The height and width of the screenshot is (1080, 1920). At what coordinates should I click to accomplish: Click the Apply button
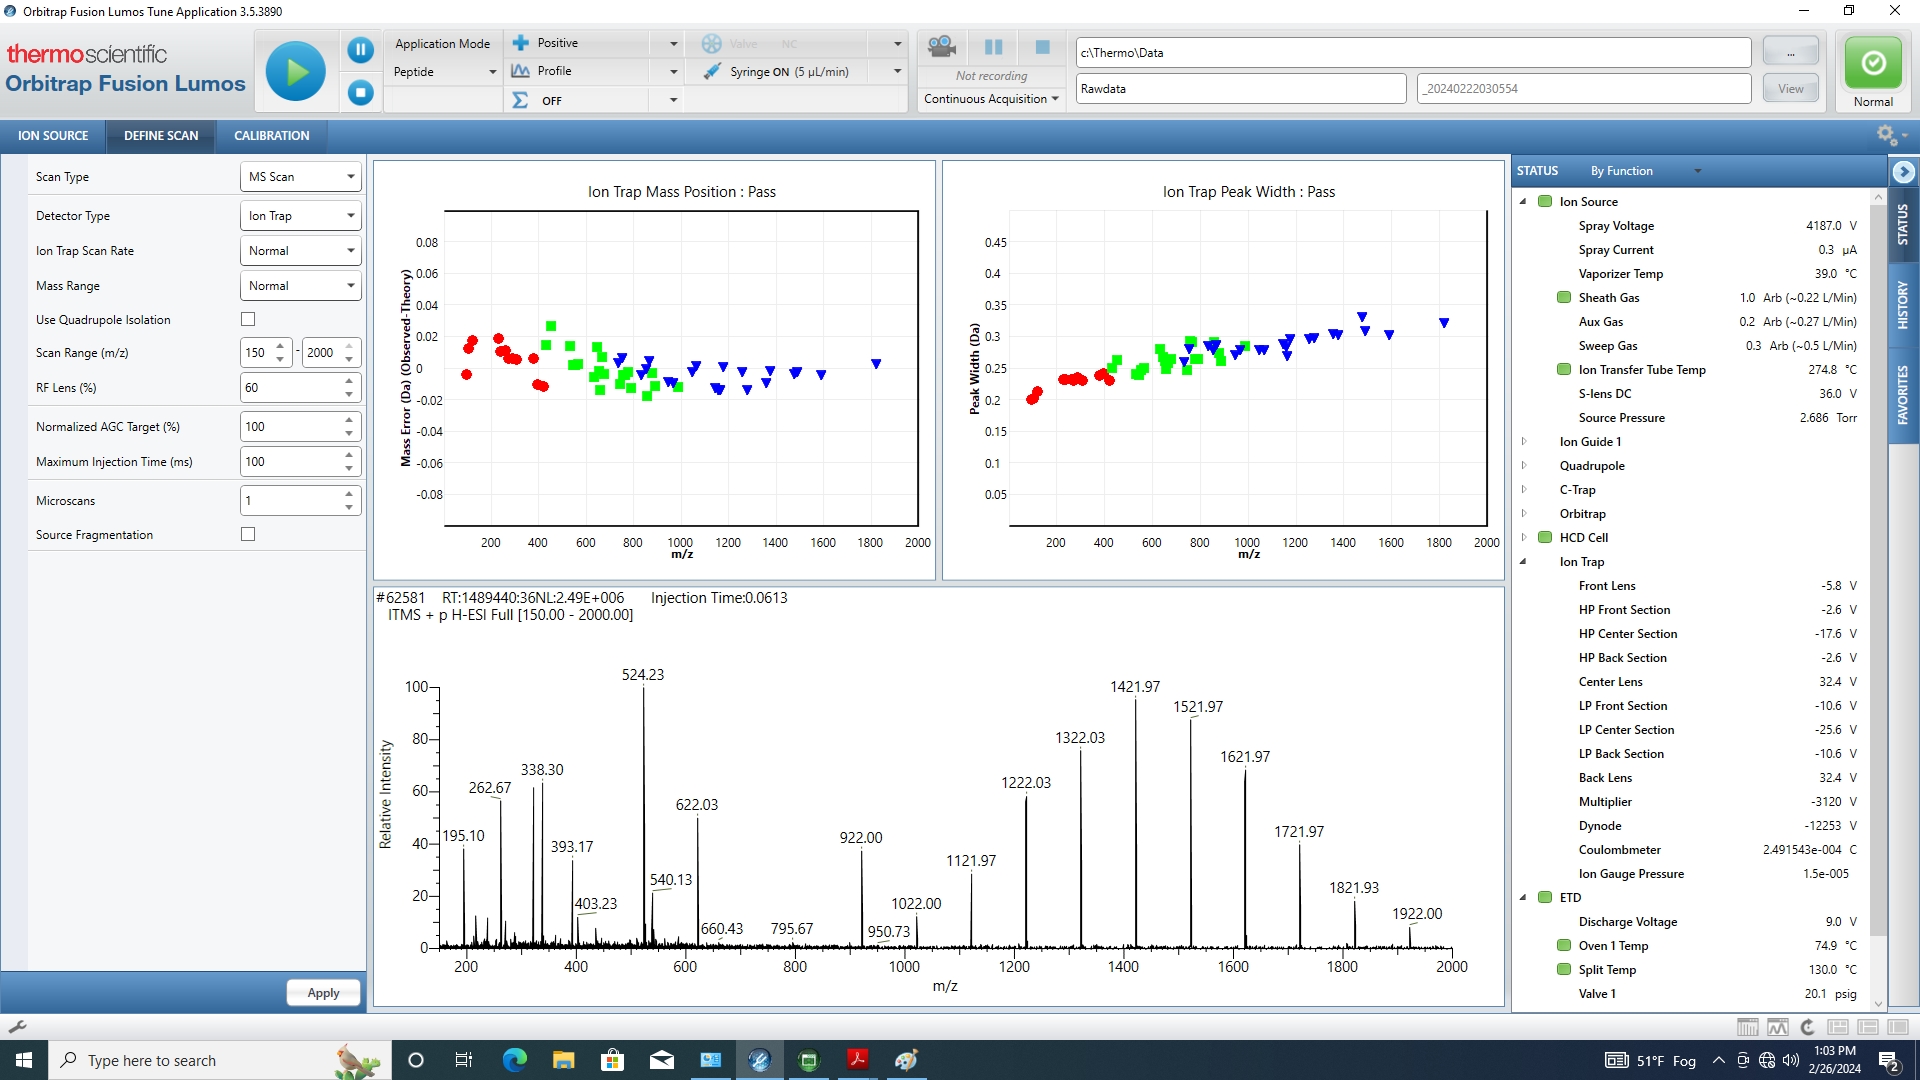(322, 992)
